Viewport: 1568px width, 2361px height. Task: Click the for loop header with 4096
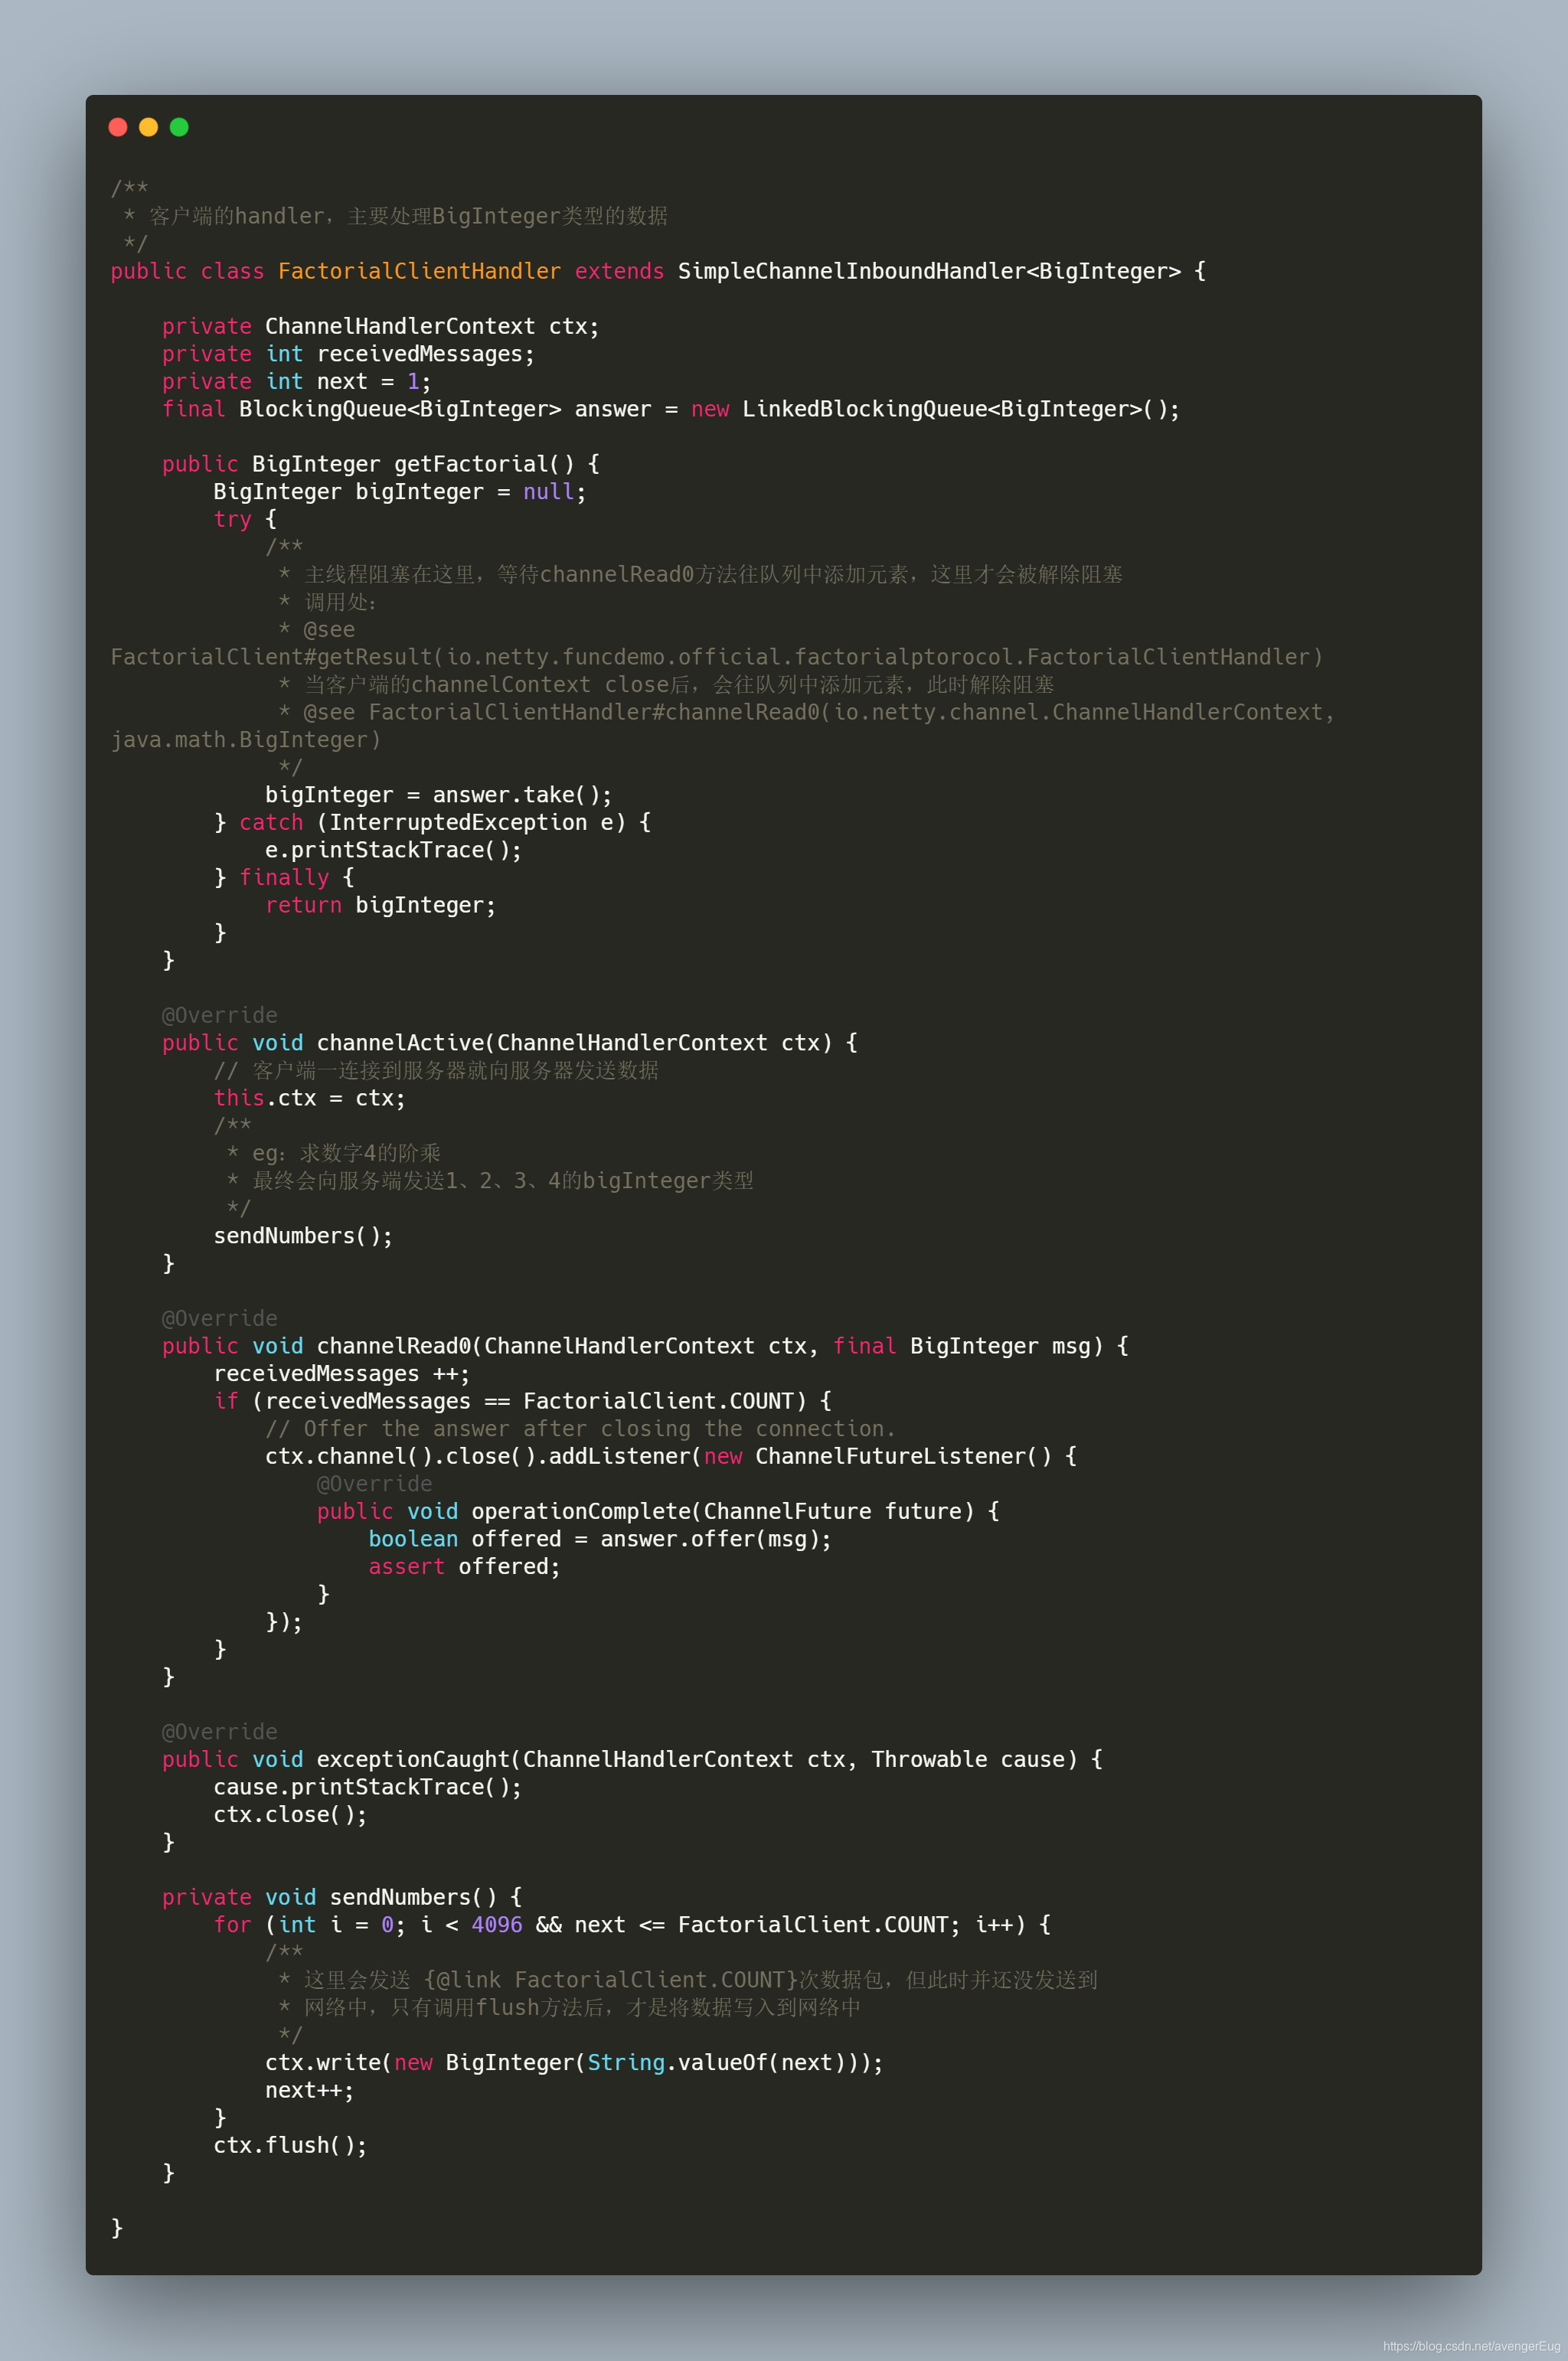[x=632, y=1925]
